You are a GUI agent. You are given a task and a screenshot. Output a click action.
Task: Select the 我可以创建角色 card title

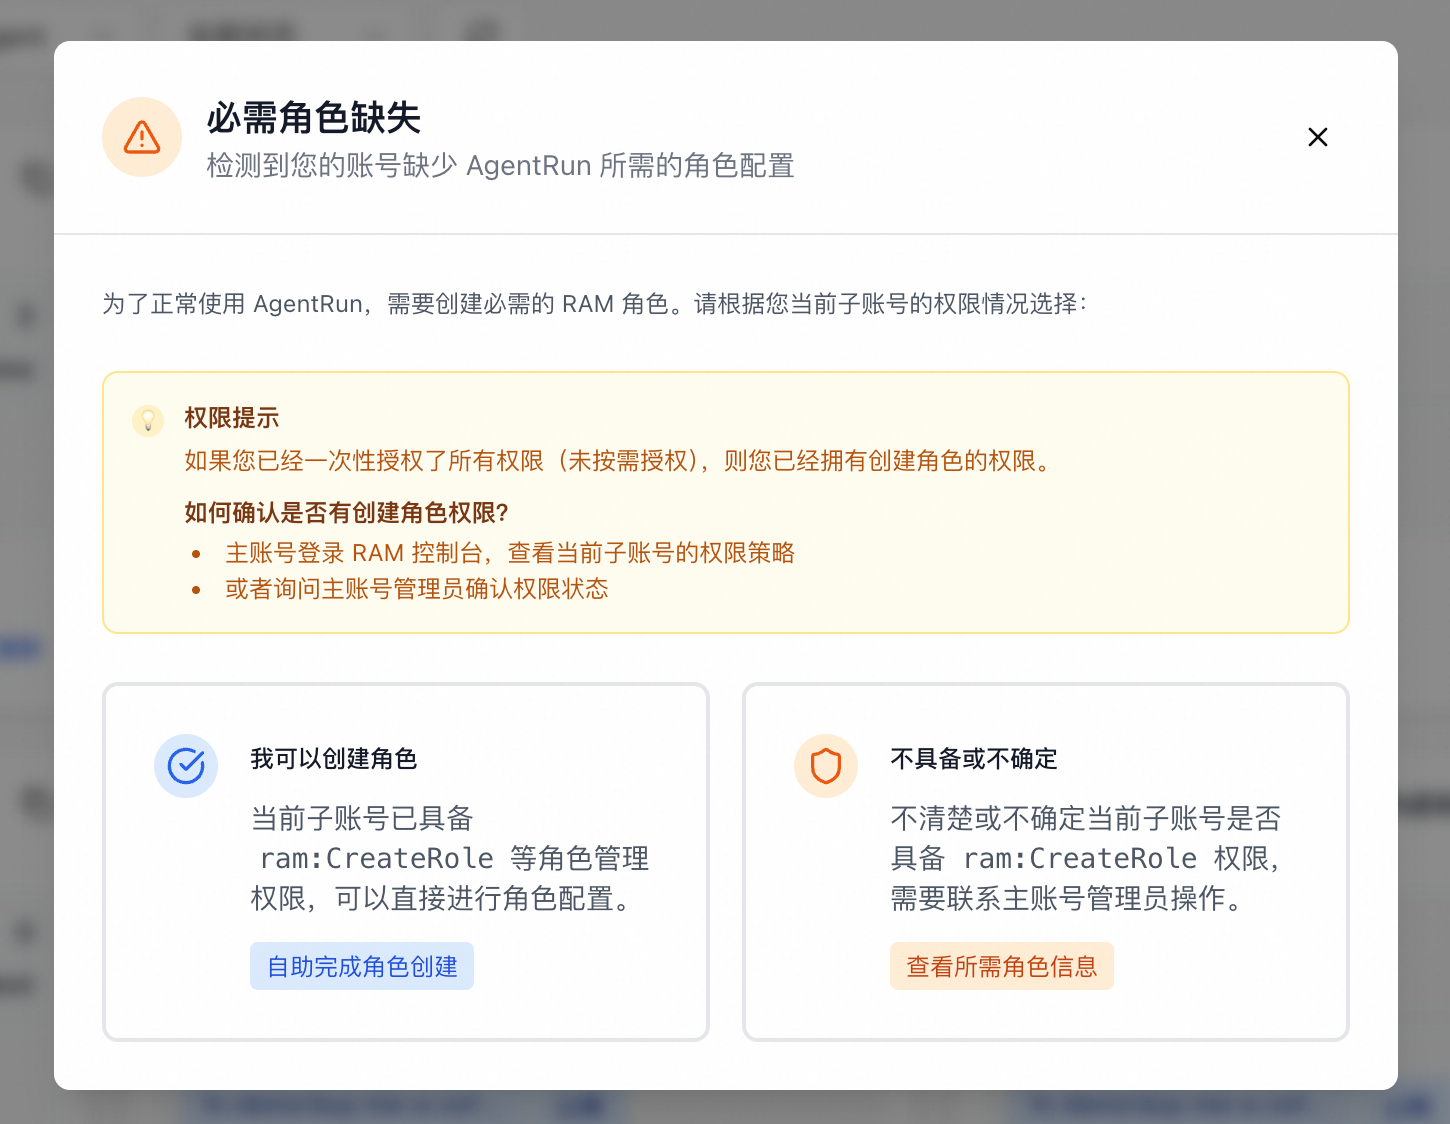[334, 759]
